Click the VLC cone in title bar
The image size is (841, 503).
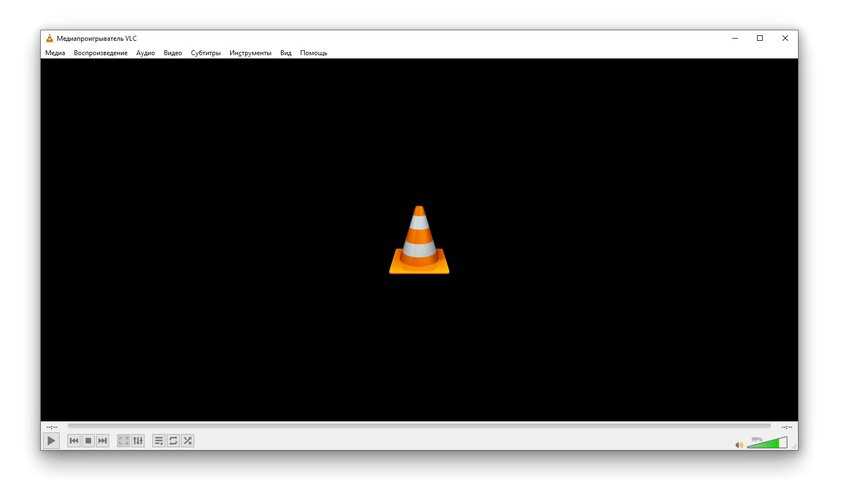[49, 38]
